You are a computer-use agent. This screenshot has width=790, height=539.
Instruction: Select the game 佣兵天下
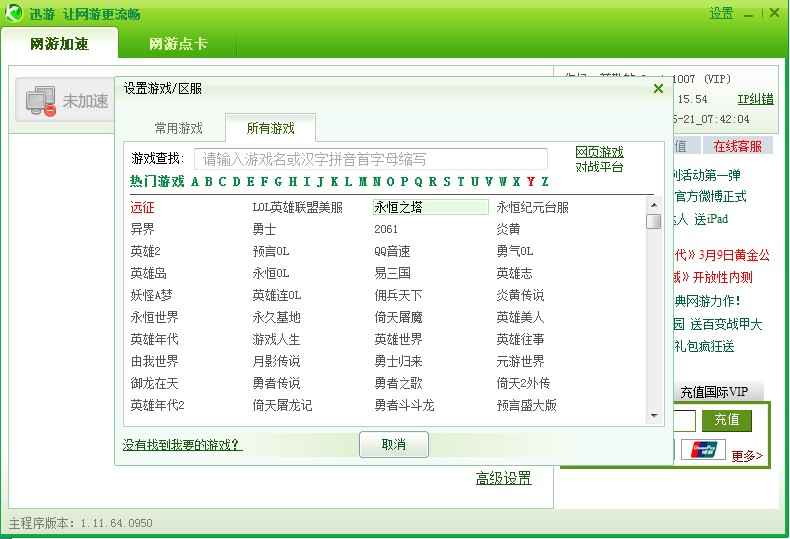coord(398,295)
